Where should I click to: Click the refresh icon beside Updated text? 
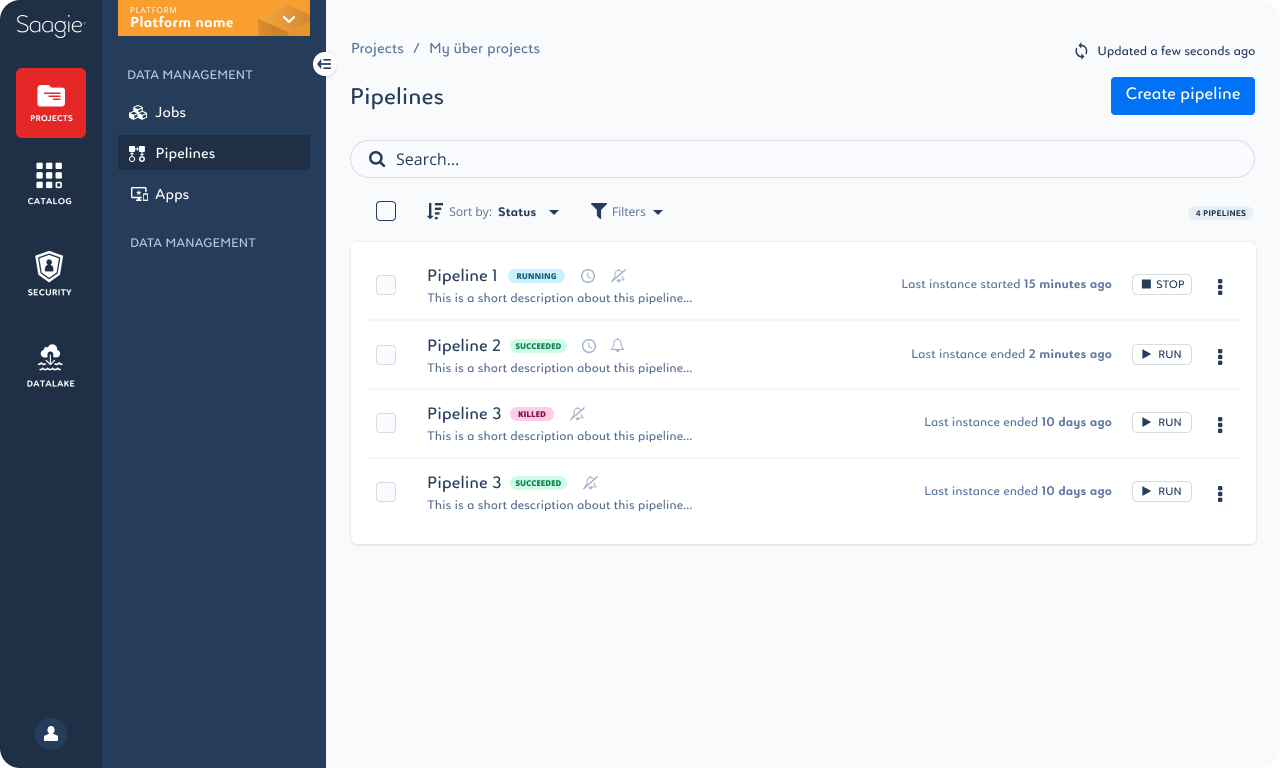click(1081, 51)
